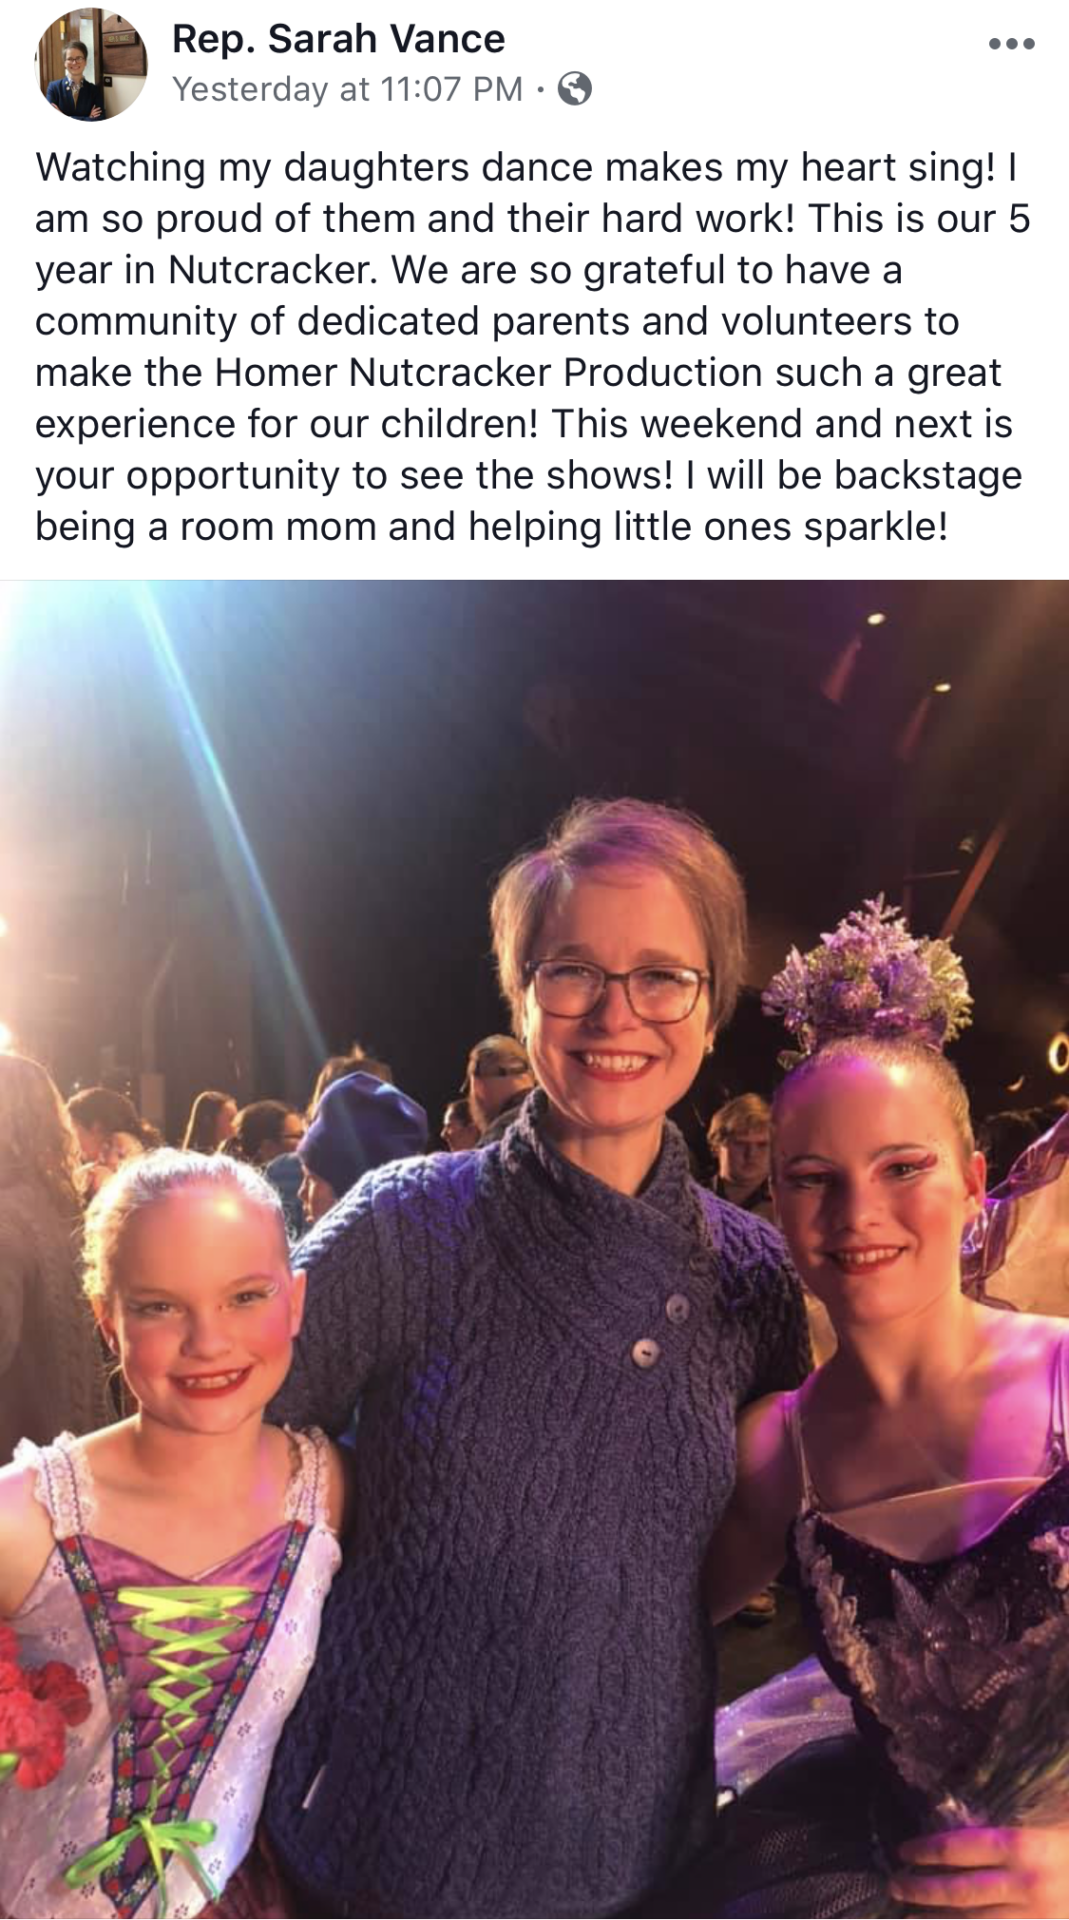Click the "Yesterday at 11:07 PM" timestamp
The width and height of the screenshot is (1069, 1920).
348,90
